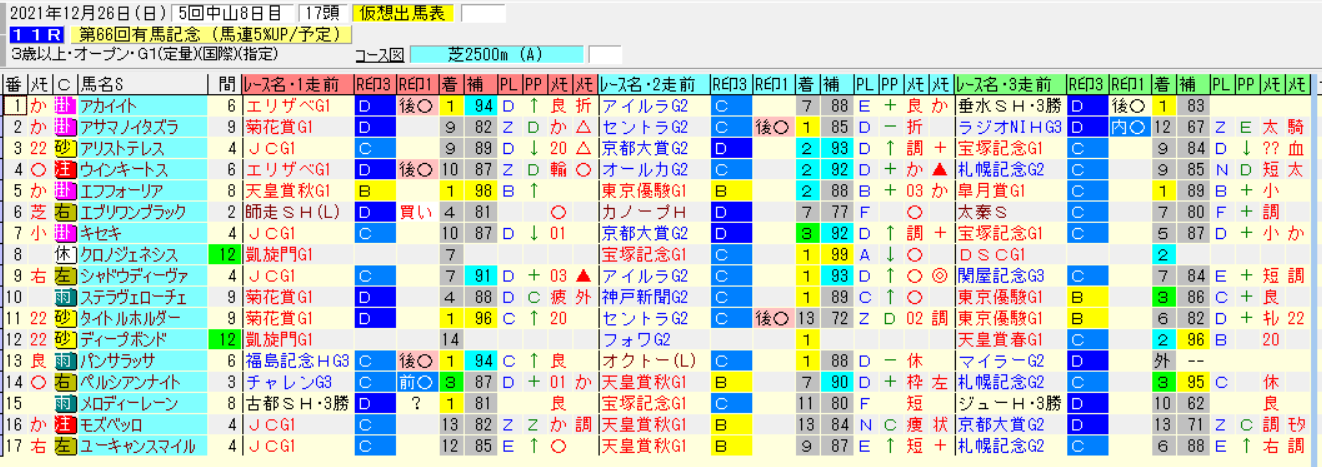Click the 仮想出馬表 button
This screenshot has height=467, width=1322.
pyautogui.click(x=404, y=13)
